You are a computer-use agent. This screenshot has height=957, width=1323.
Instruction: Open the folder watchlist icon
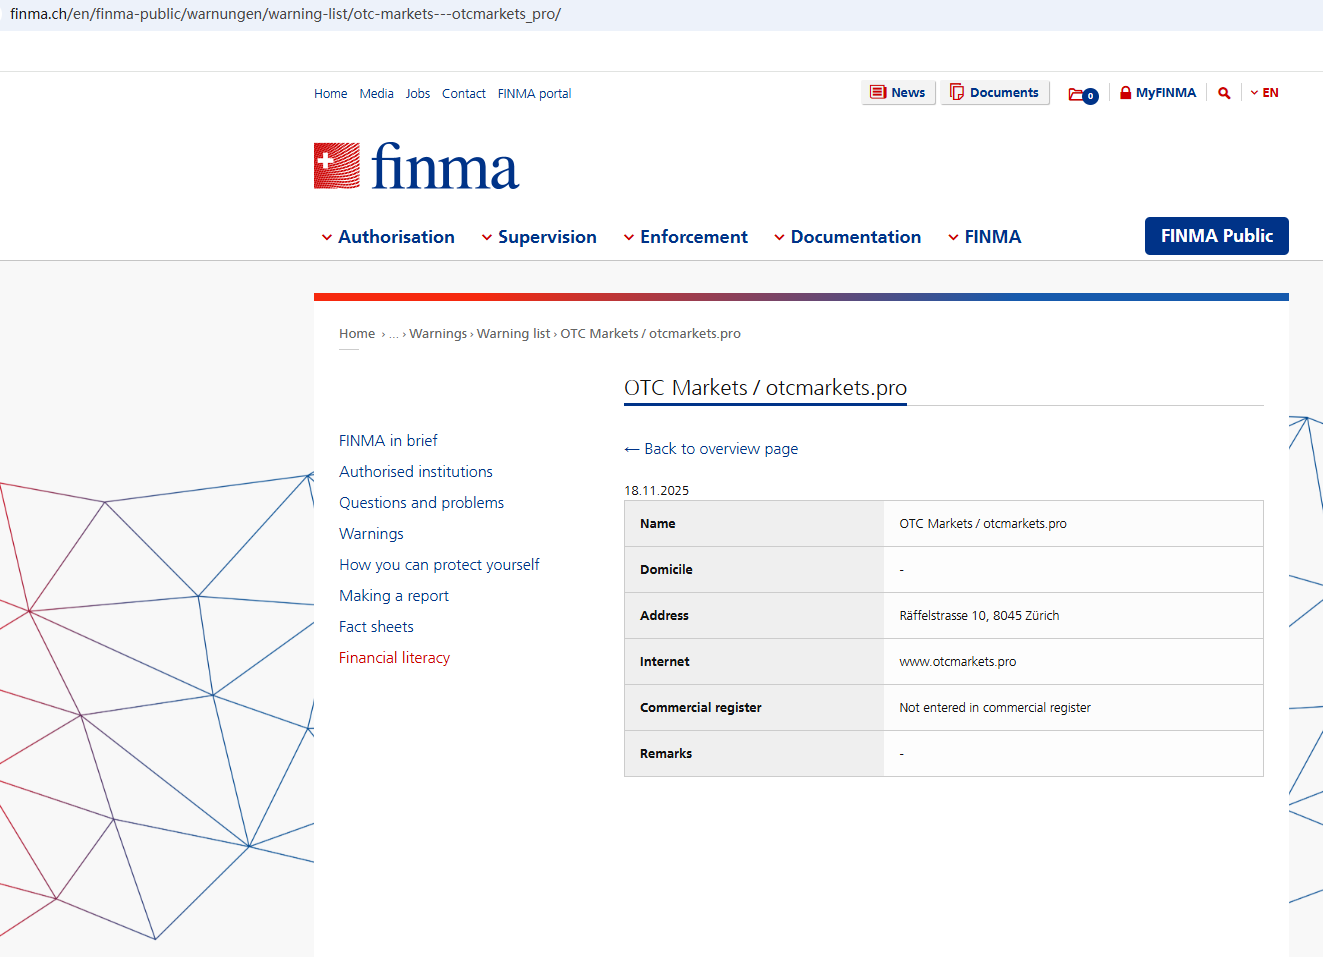point(1082,94)
